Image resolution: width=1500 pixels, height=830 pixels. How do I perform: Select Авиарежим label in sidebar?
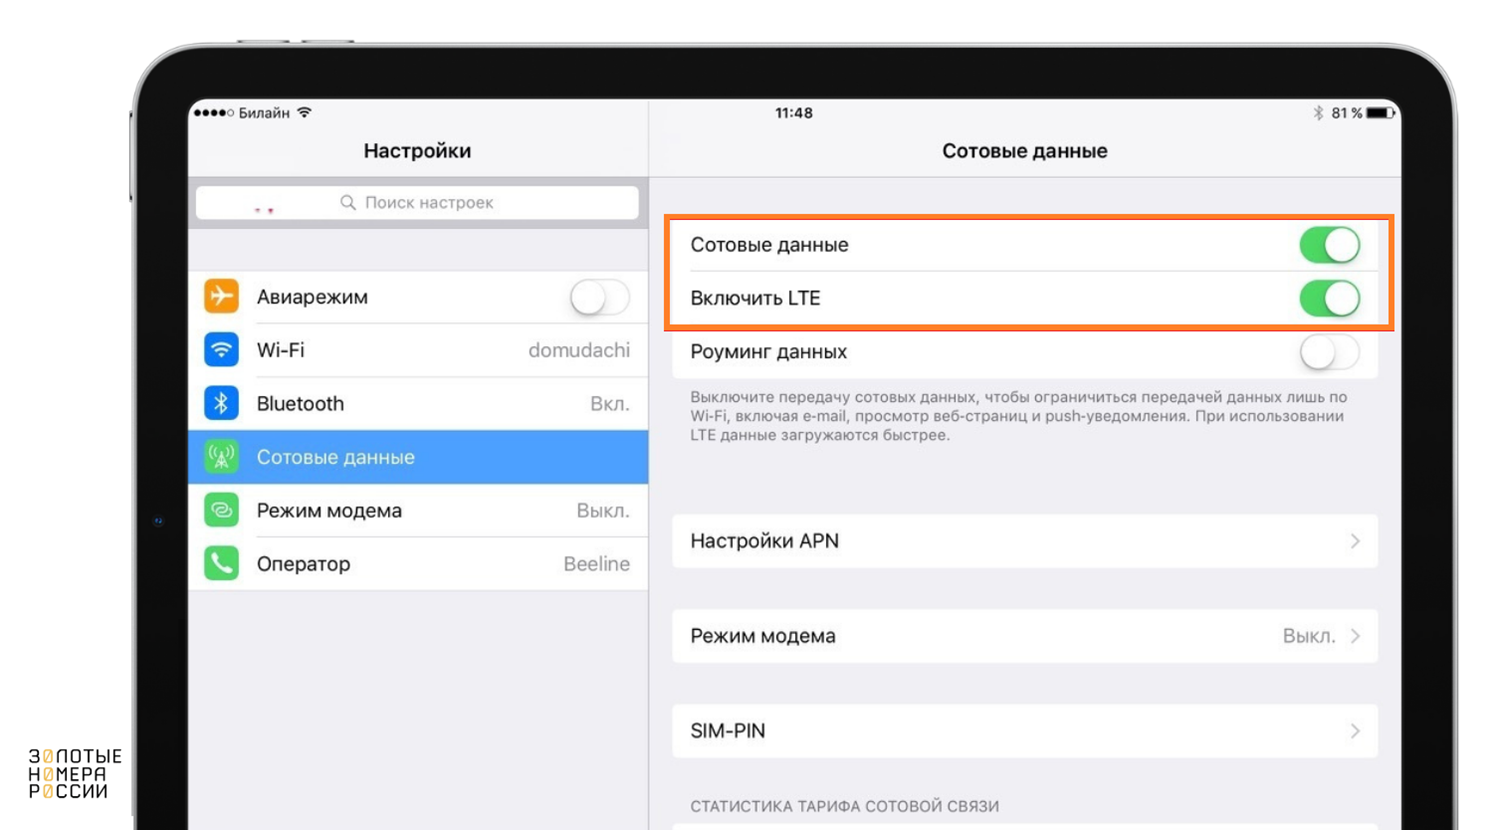point(312,297)
